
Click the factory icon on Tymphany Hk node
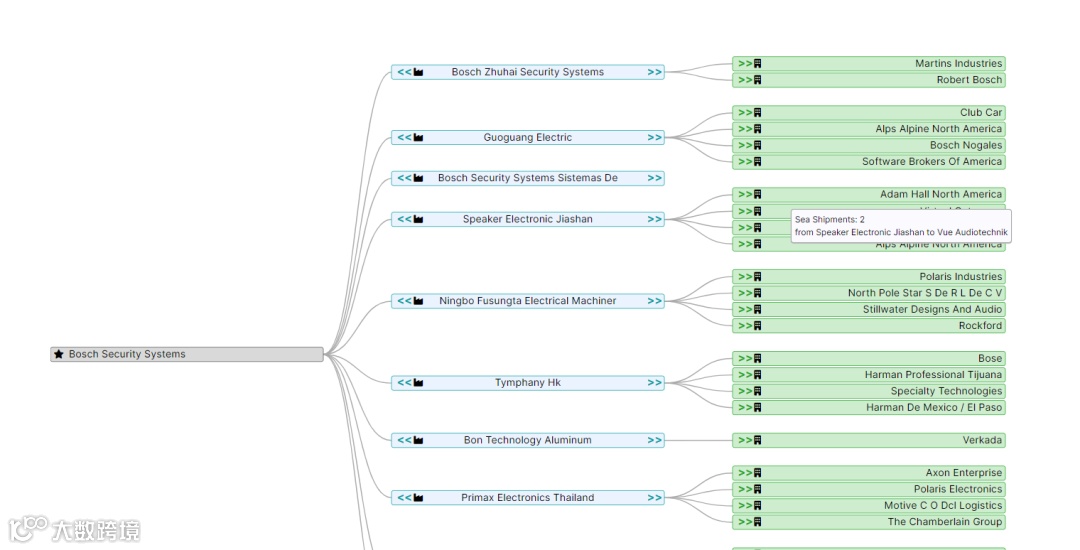click(418, 383)
